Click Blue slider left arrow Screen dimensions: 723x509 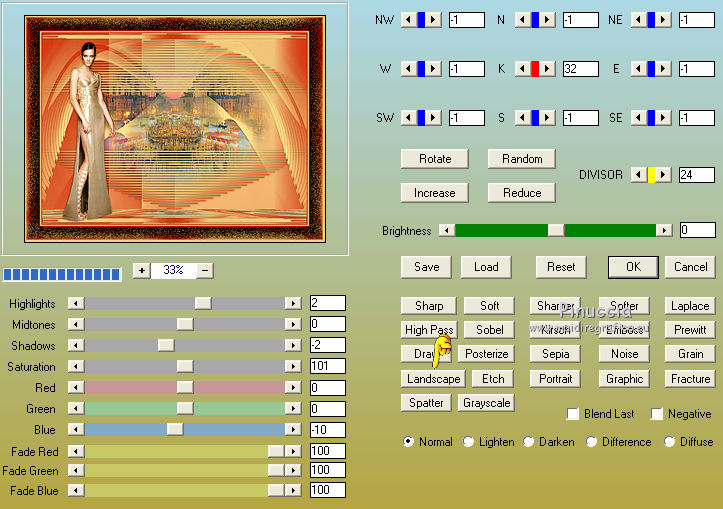pyautogui.click(x=76, y=429)
